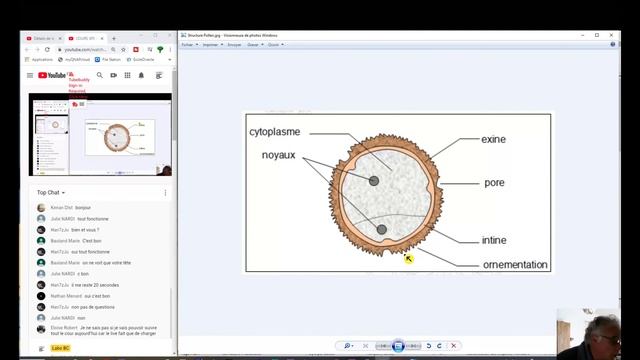
Task: Click the pollen diagram image in Photo Viewer
Action: pyautogui.click(x=398, y=193)
